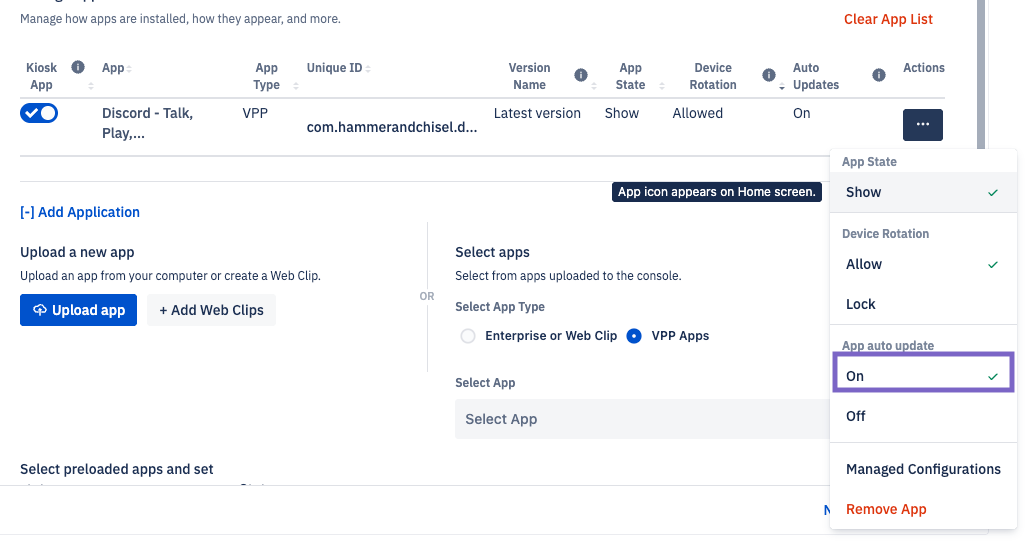Click the Auto Updates info icon
1035x545 pixels.
point(879,75)
